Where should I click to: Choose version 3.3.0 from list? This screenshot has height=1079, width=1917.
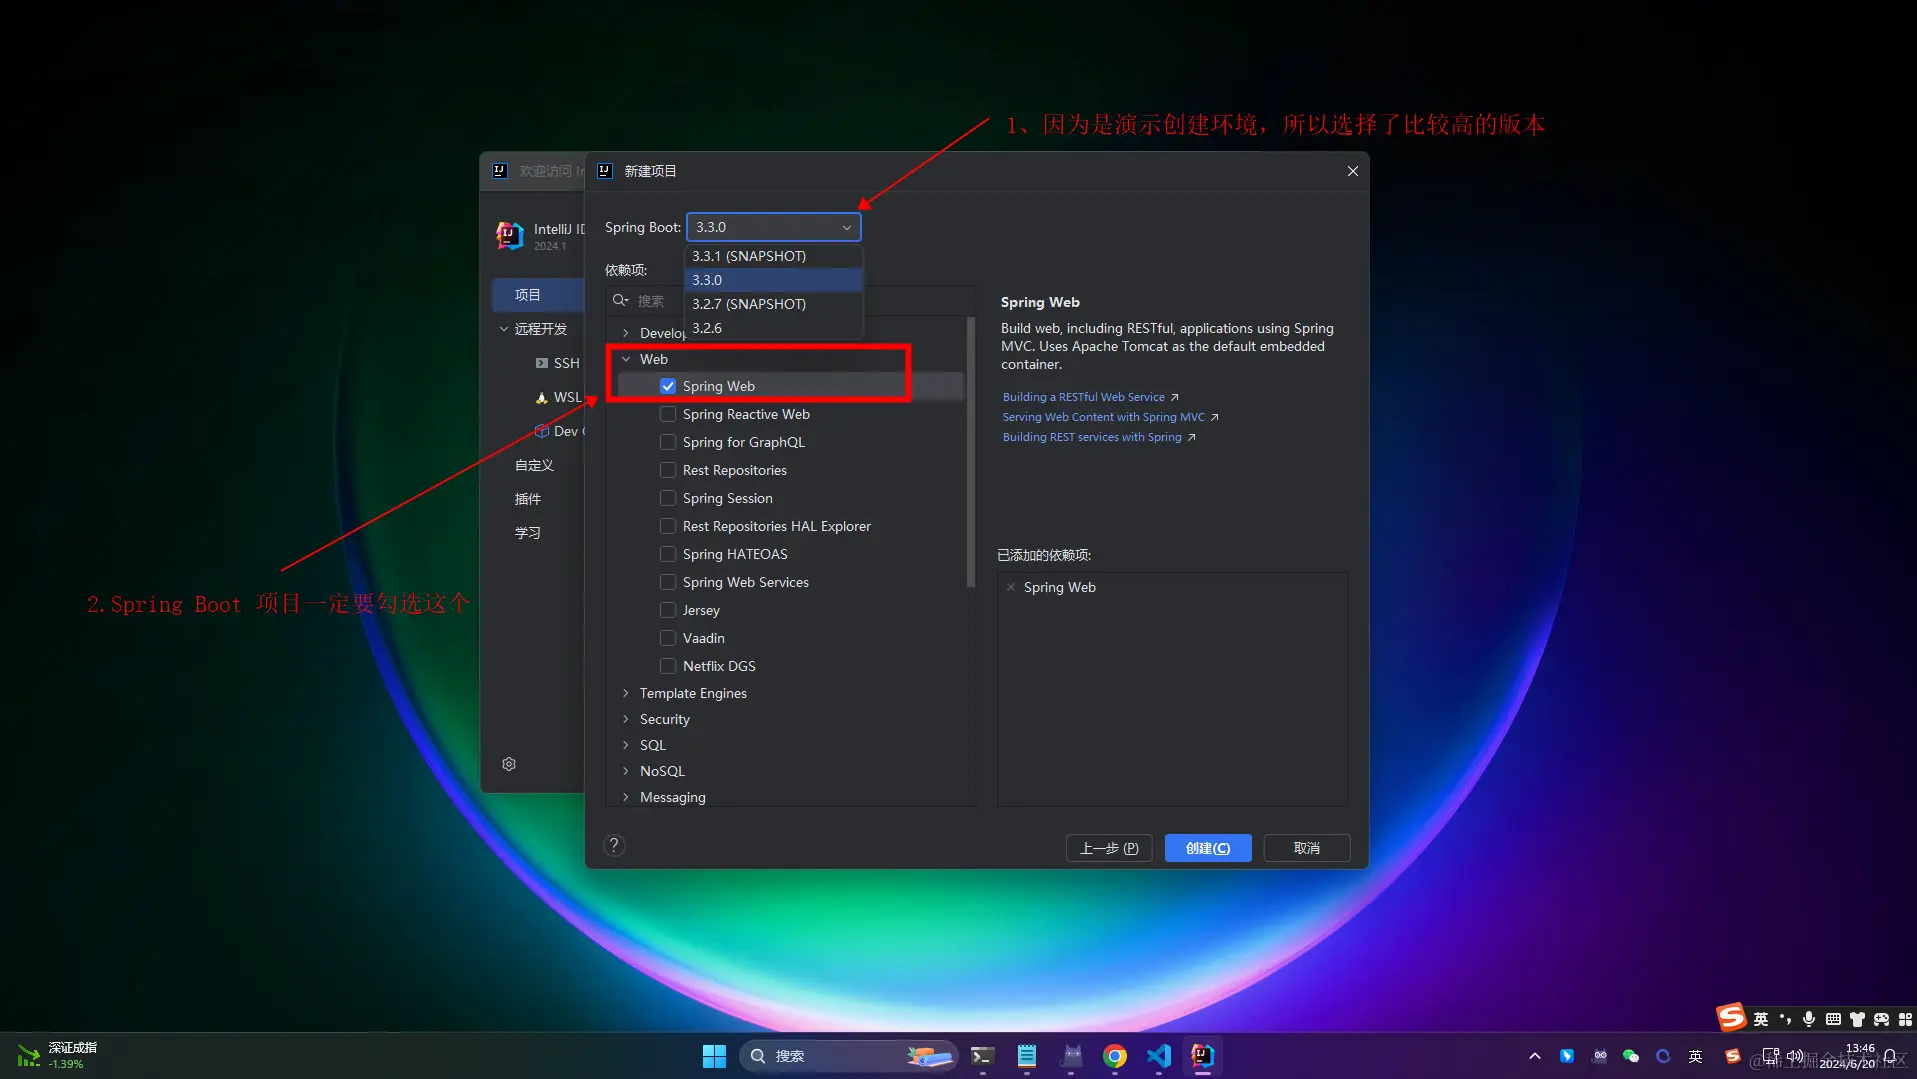(x=773, y=280)
